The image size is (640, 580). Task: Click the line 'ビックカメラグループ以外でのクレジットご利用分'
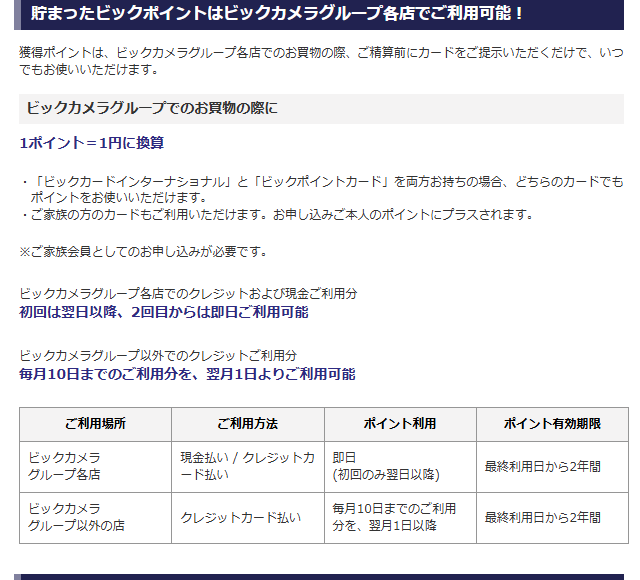(x=158, y=356)
